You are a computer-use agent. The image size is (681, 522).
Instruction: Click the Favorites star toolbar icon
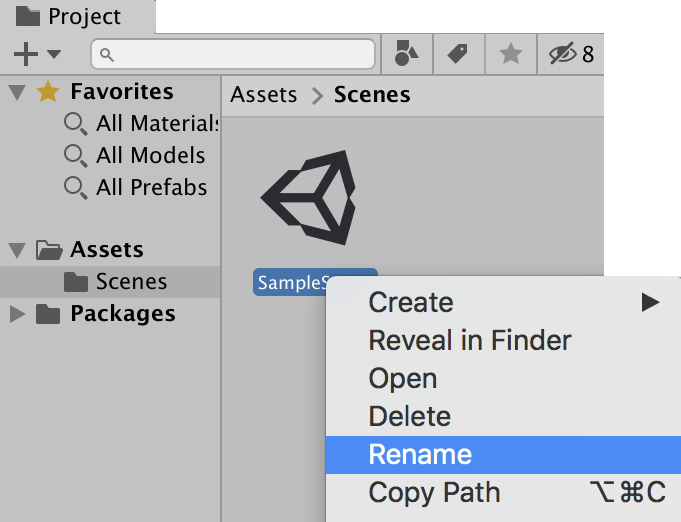pos(511,54)
